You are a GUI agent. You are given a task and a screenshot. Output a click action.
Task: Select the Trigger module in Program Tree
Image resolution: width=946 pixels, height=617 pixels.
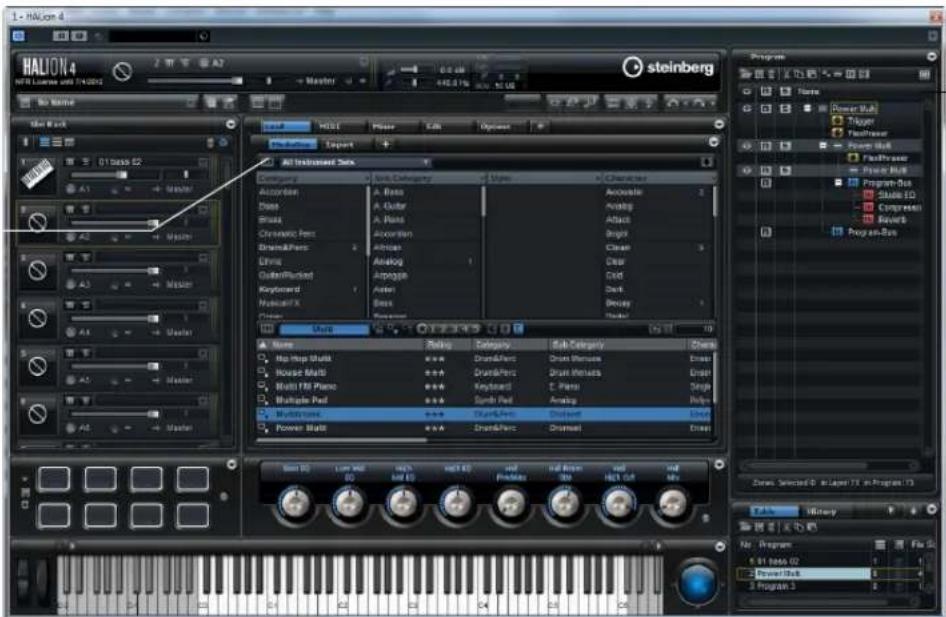[x=860, y=121]
